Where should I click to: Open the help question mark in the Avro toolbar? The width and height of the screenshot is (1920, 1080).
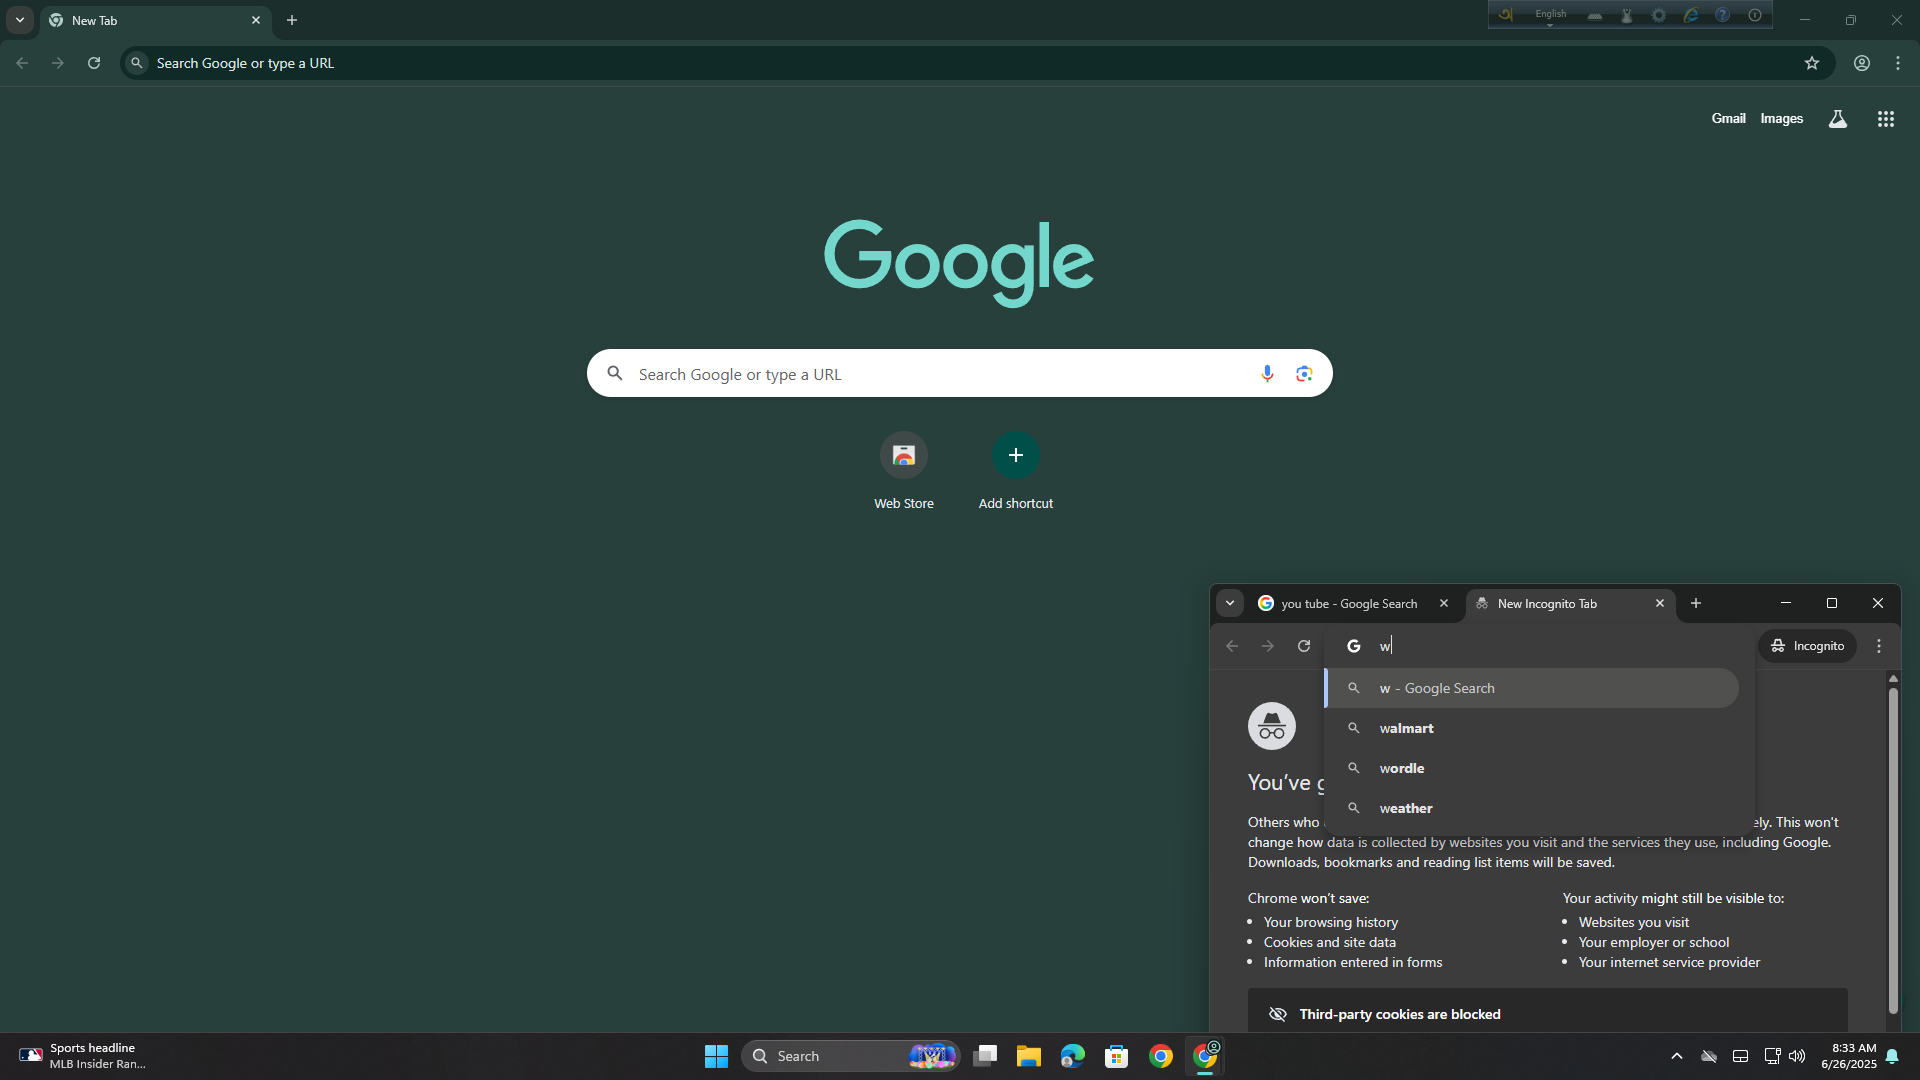click(1722, 15)
